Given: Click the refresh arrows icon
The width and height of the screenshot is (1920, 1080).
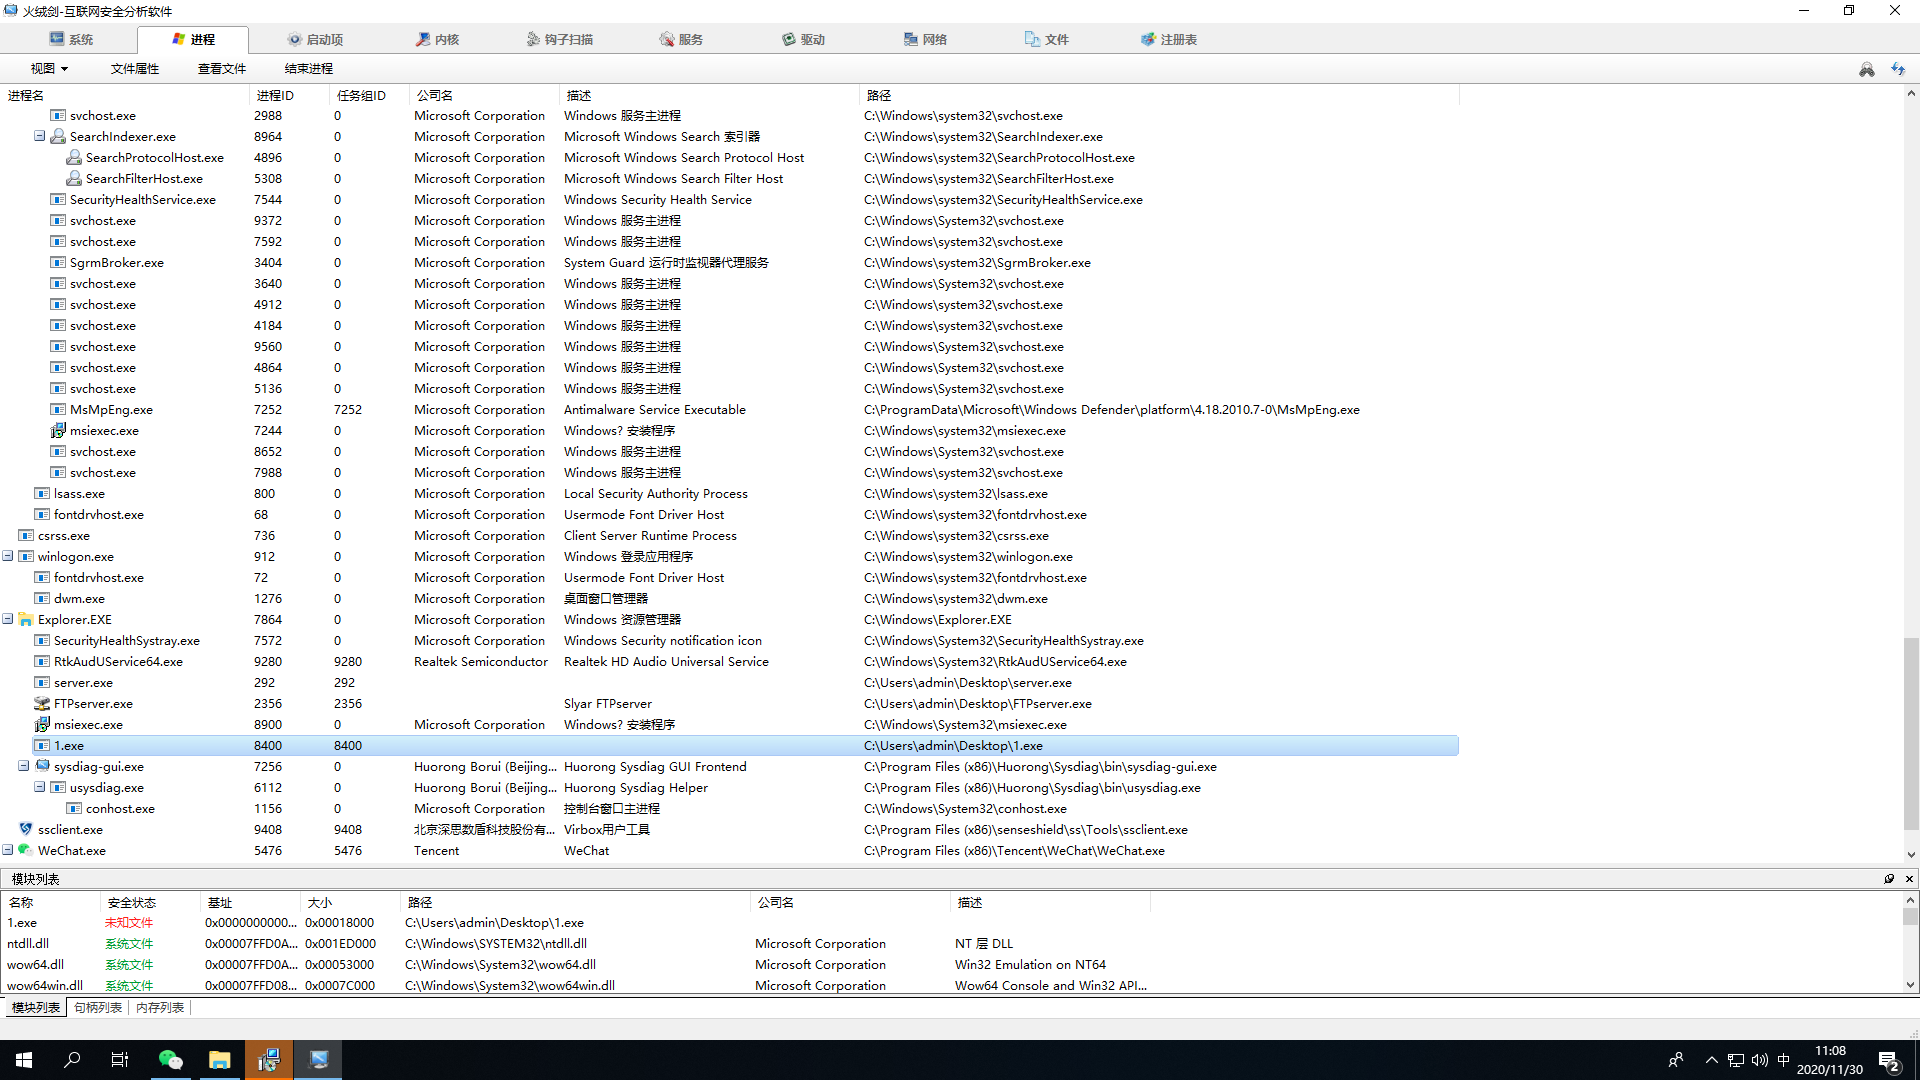Looking at the screenshot, I should tap(1897, 69).
